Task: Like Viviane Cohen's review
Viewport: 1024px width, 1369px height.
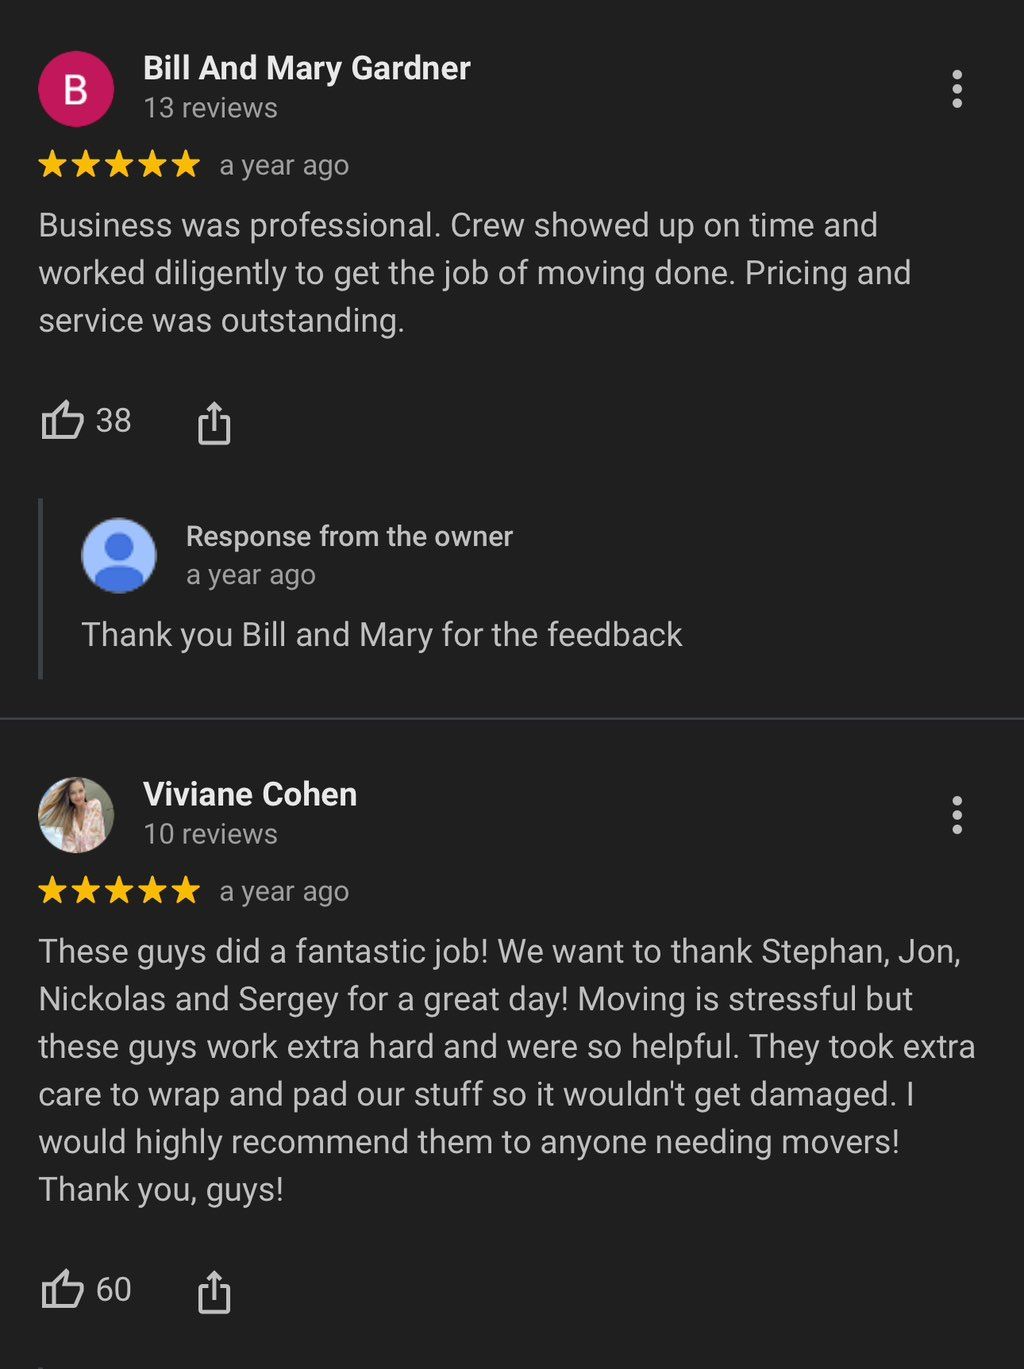Action: 62,1290
